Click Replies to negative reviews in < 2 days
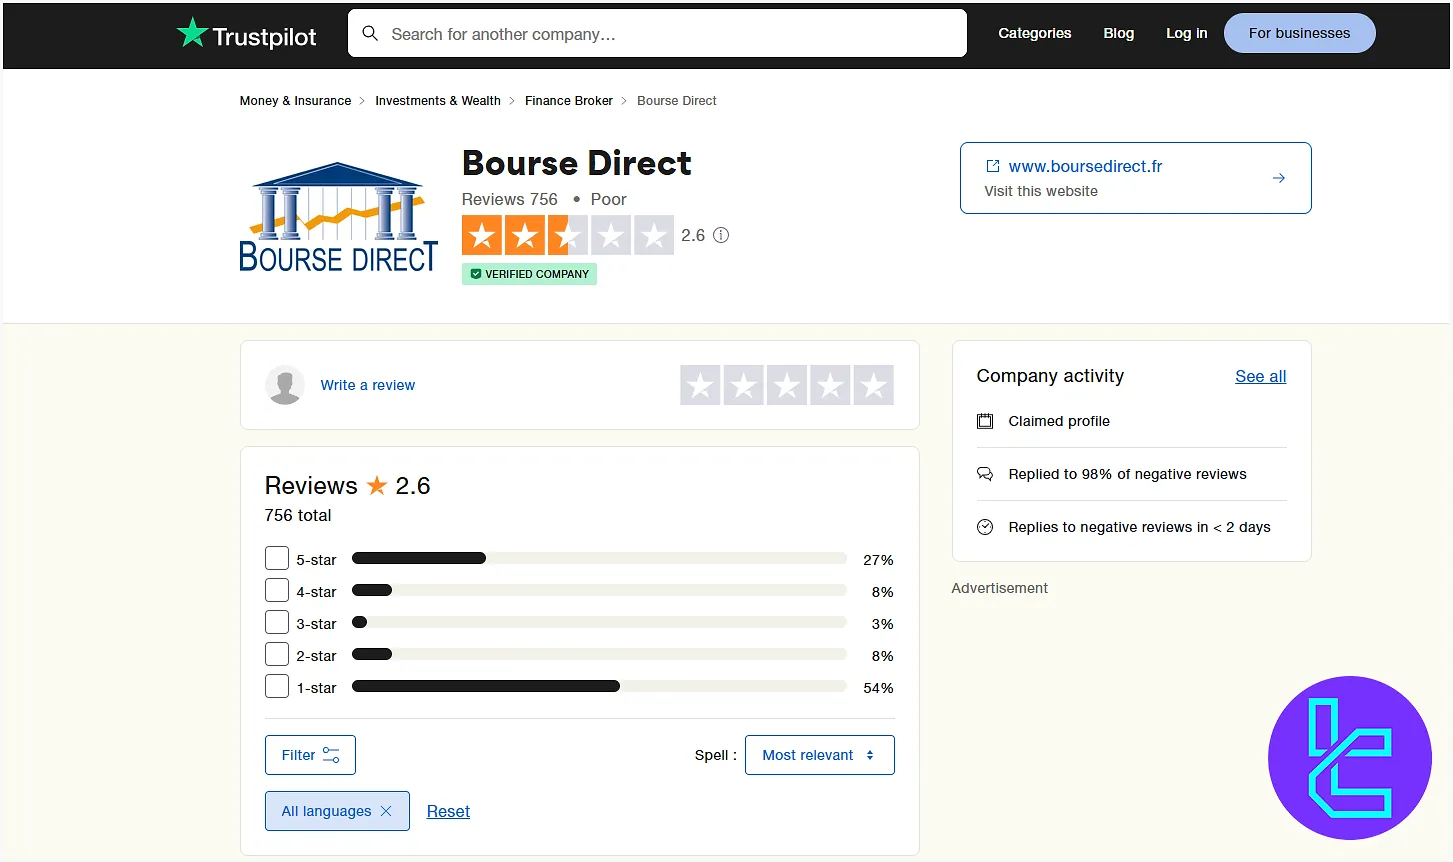Image resolution: width=1453 pixels, height=862 pixels. pos(1139,527)
